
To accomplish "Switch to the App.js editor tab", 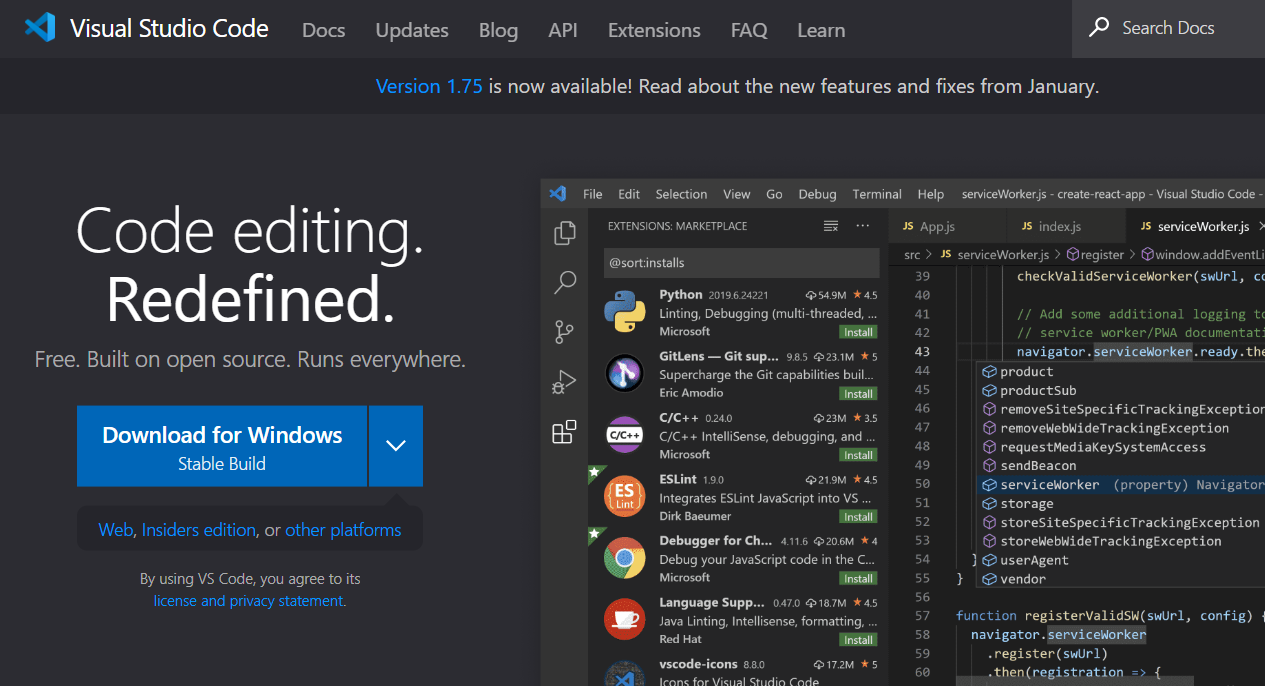I will (946, 226).
